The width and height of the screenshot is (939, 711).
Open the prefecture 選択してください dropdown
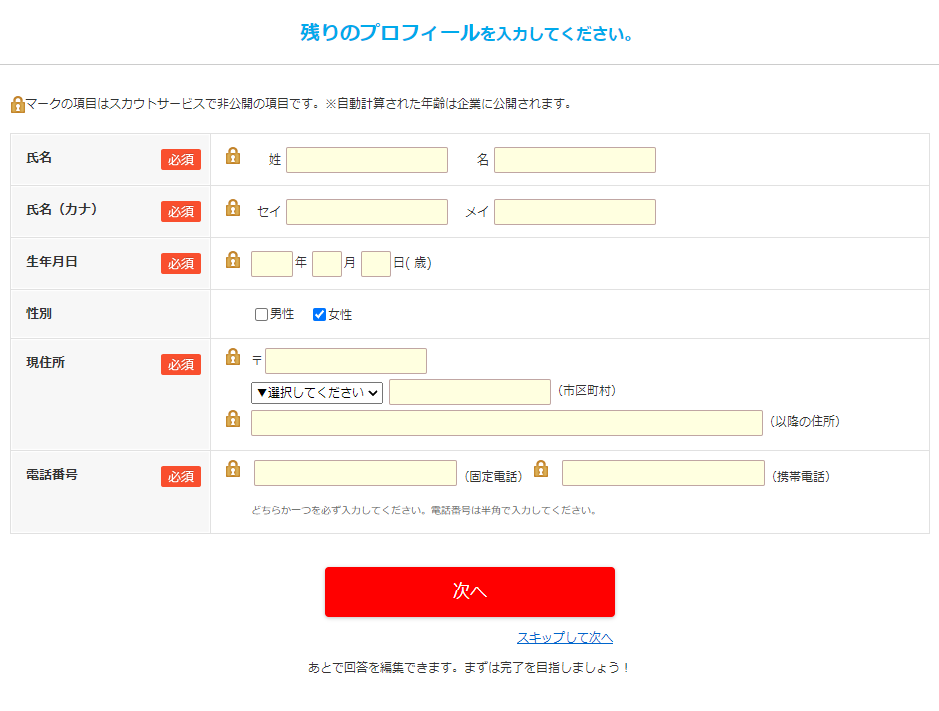click(317, 393)
